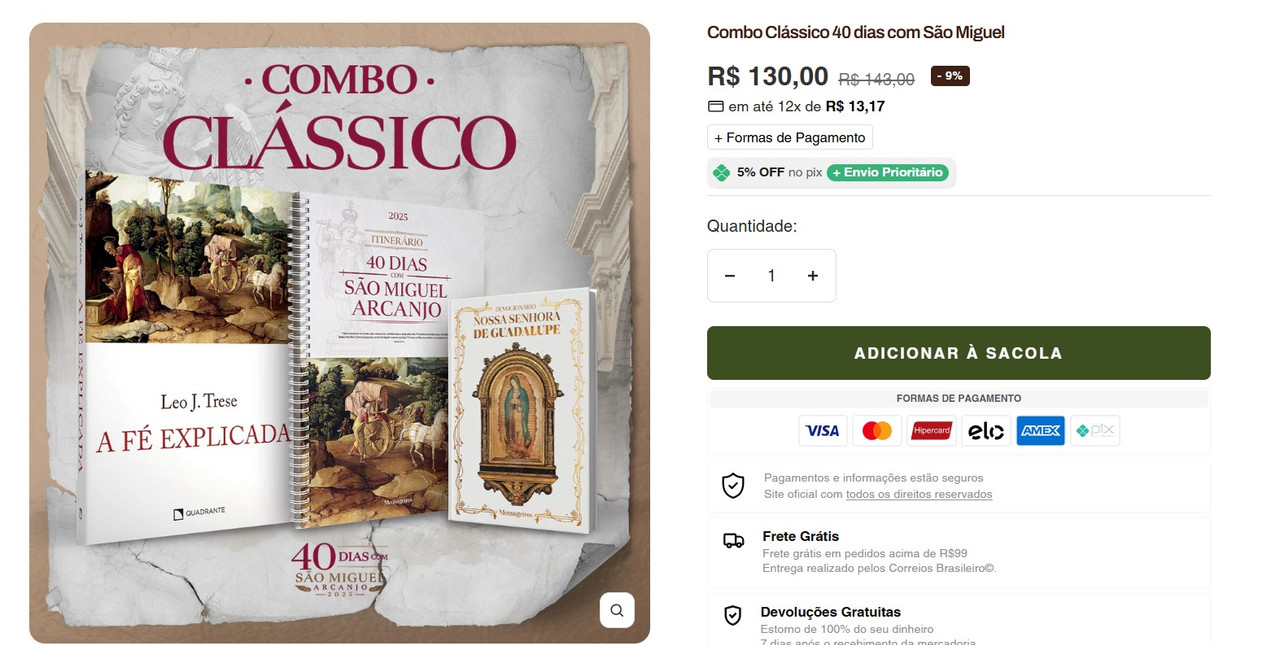Click the + Envio Prioritário green badge

tap(888, 173)
